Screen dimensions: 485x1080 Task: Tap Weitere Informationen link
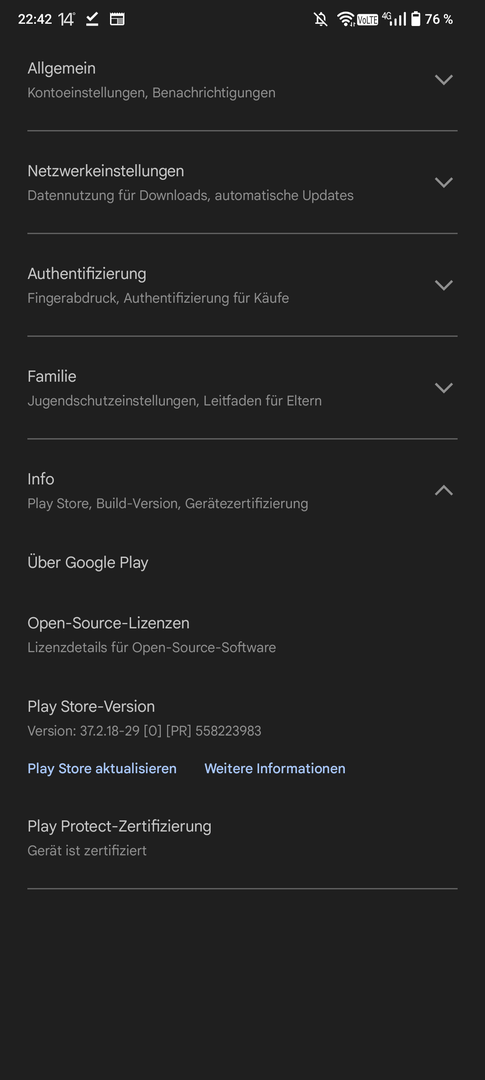[275, 768]
